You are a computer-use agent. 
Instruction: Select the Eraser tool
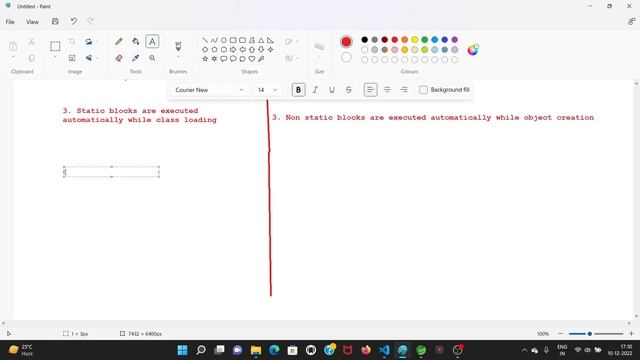click(119, 58)
